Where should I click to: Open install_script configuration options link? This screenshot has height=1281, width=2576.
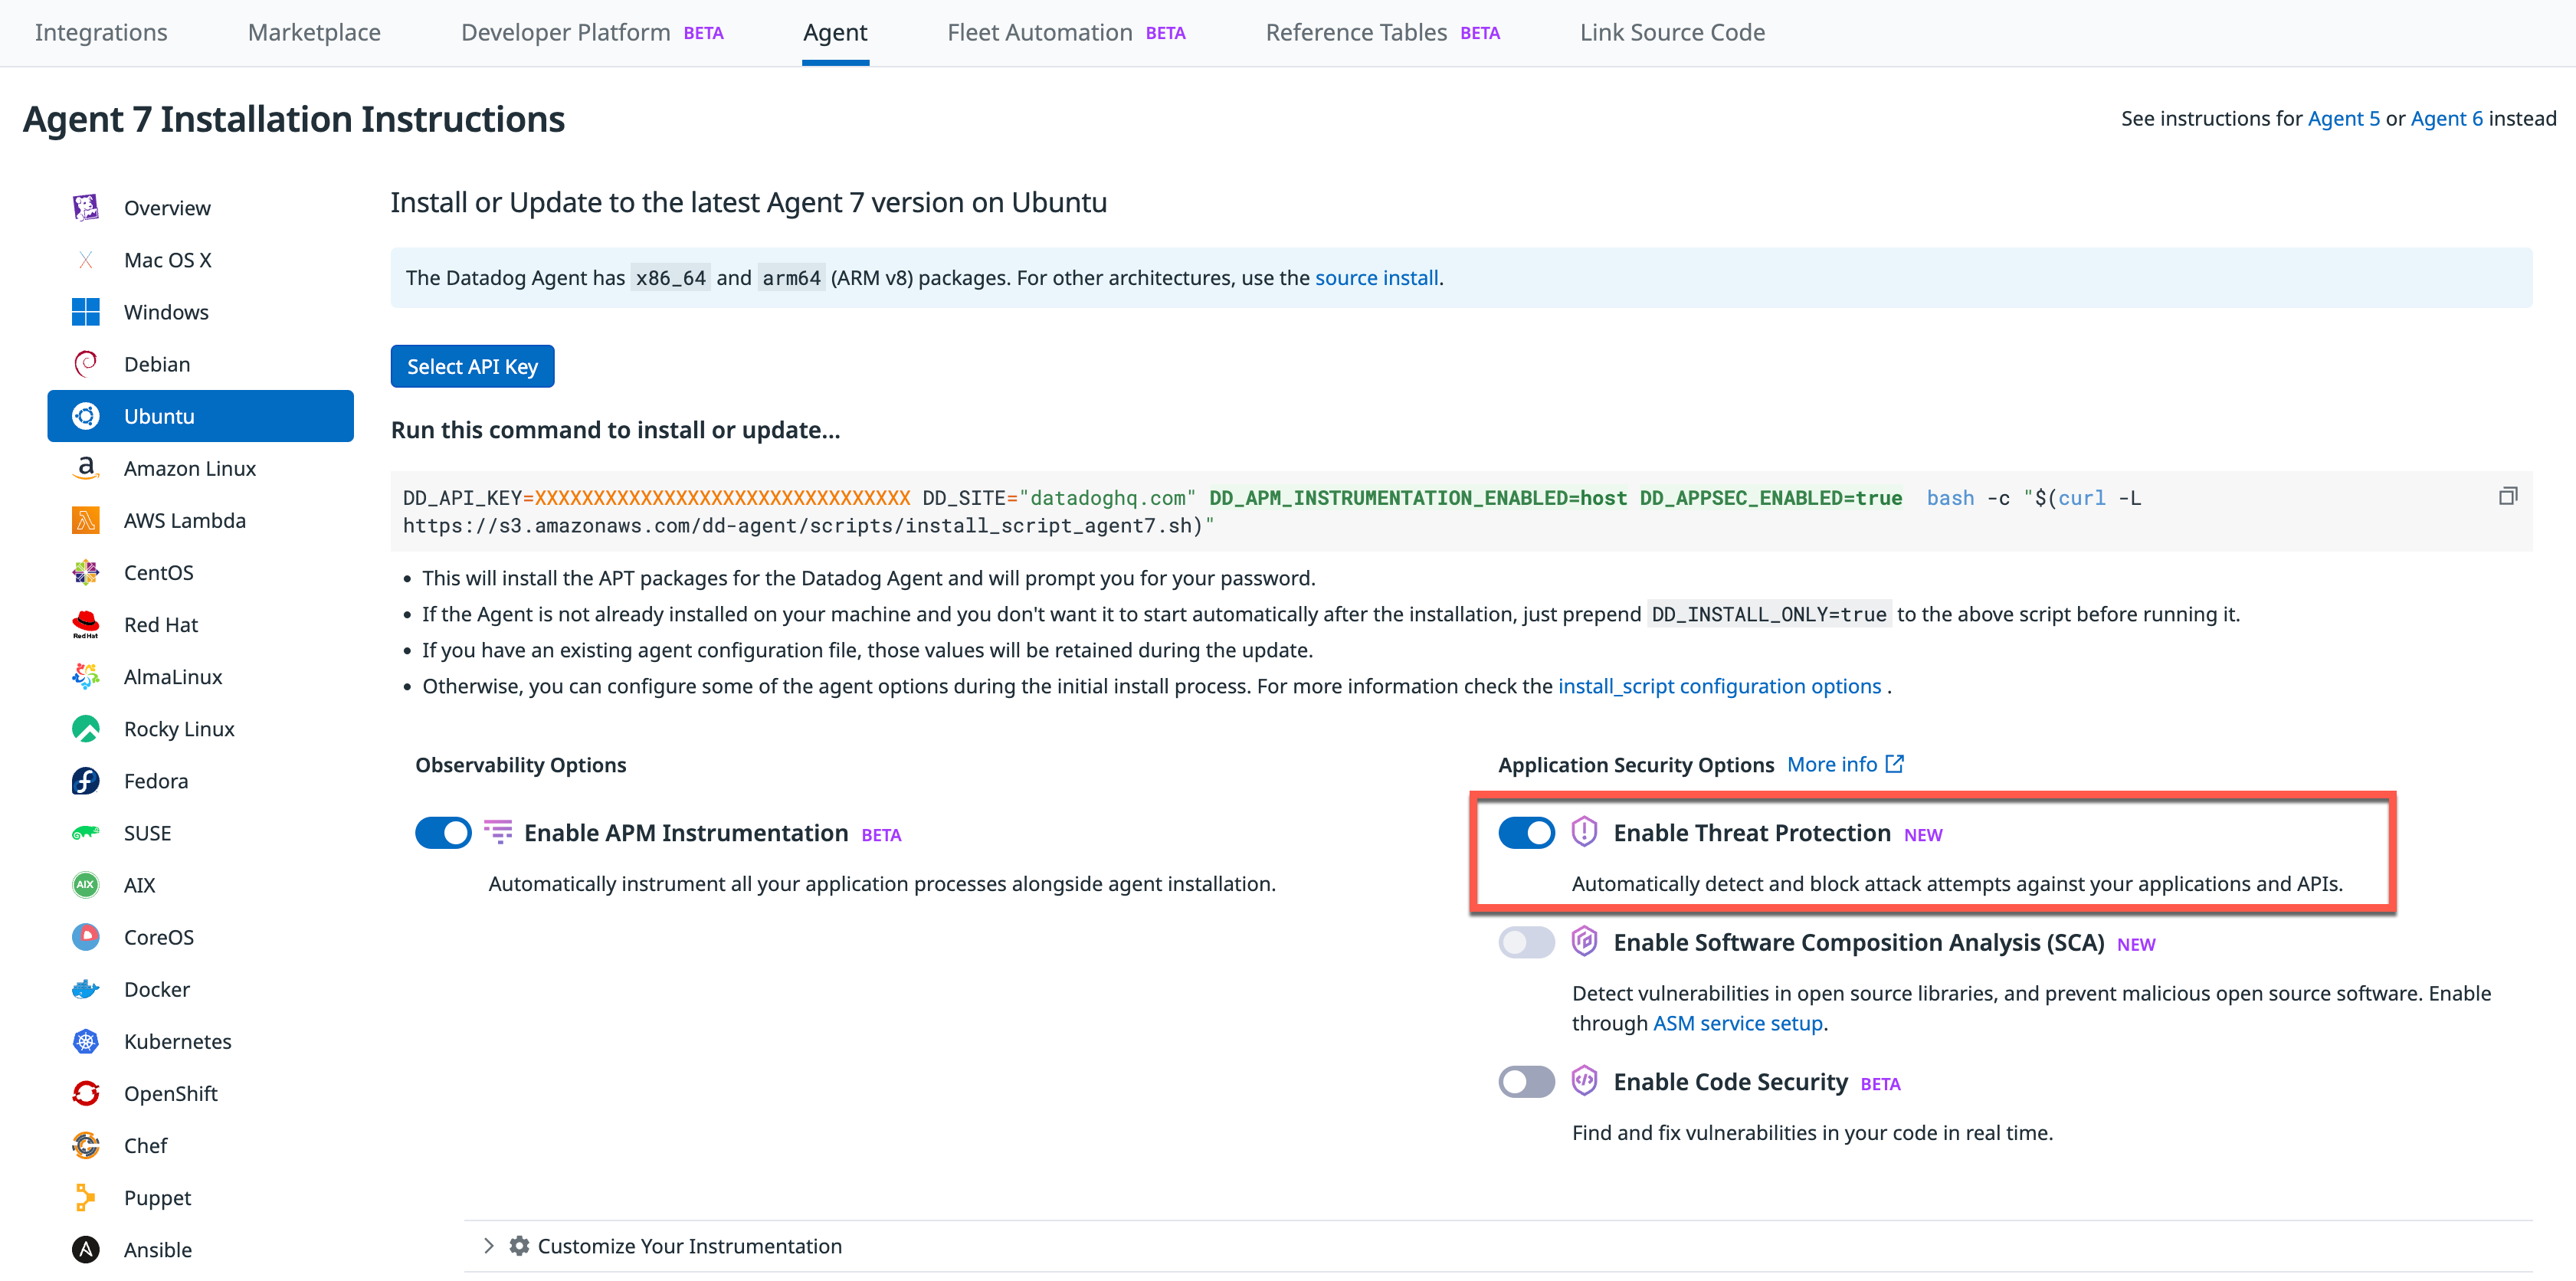(1719, 686)
